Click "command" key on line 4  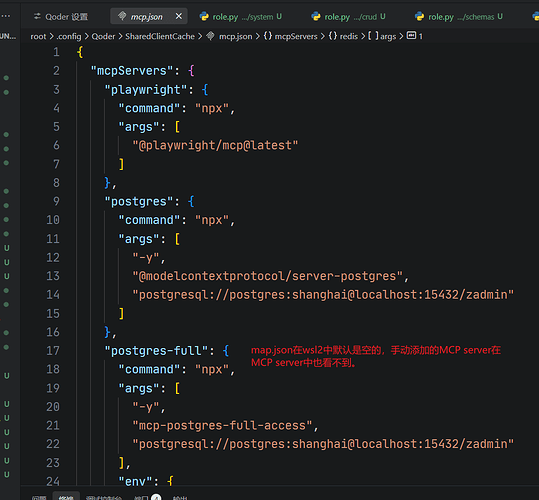click(x=149, y=108)
